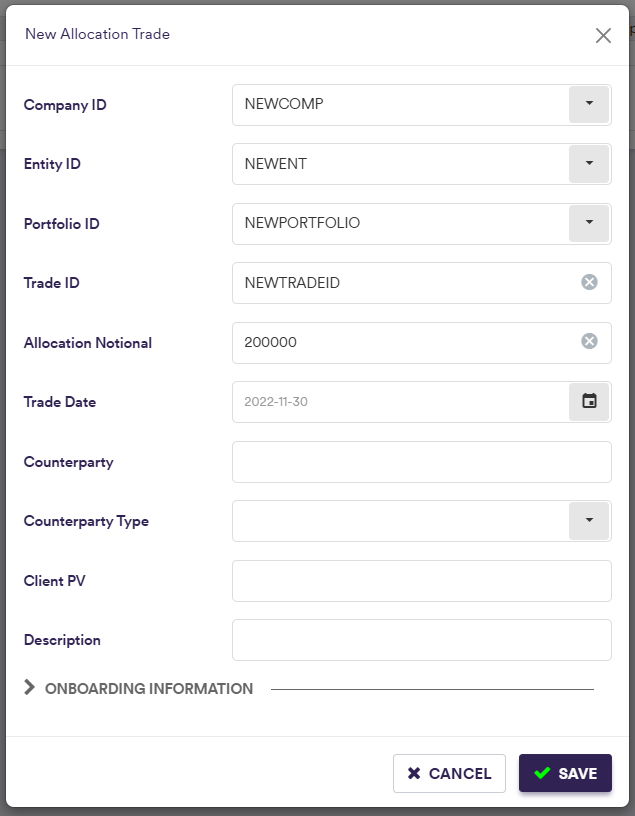Expand the Onboarding Information section

30,688
